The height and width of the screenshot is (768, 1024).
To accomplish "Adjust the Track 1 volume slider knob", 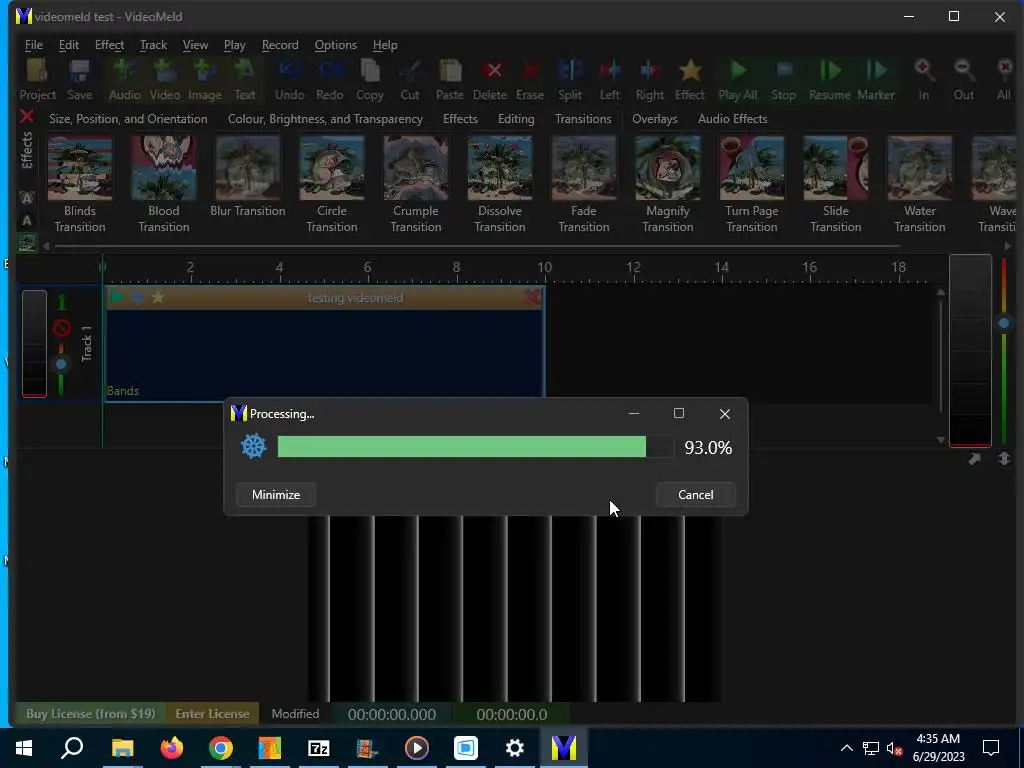I will (x=61, y=364).
